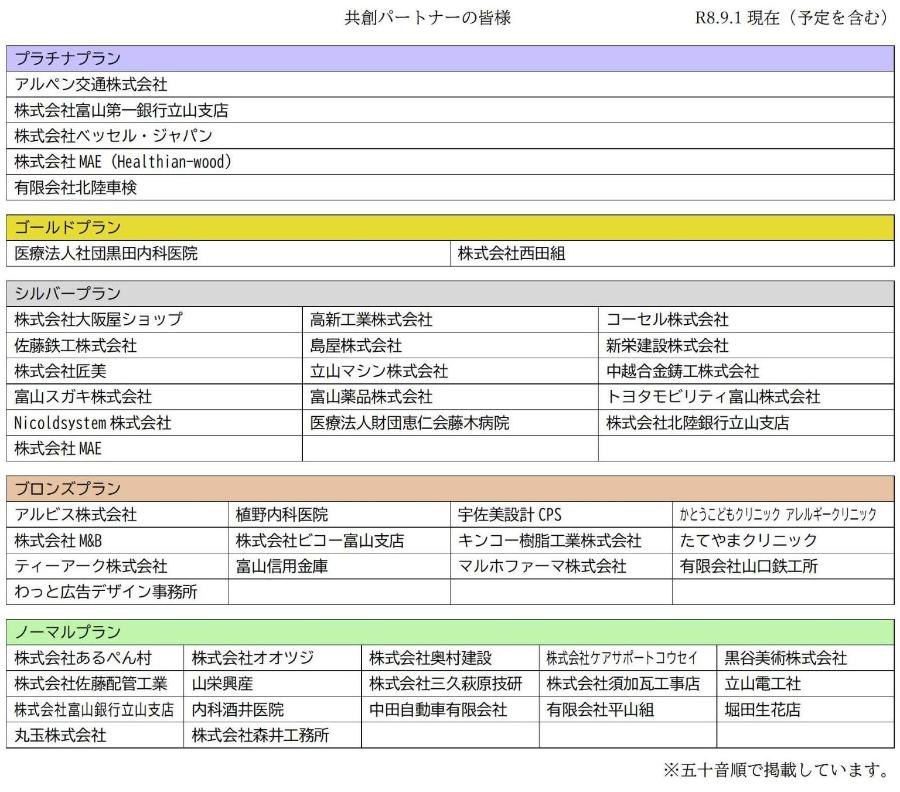The width and height of the screenshot is (900, 792).
Task: Click 株式会社西田組 cell
Action: (x=672, y=254)
